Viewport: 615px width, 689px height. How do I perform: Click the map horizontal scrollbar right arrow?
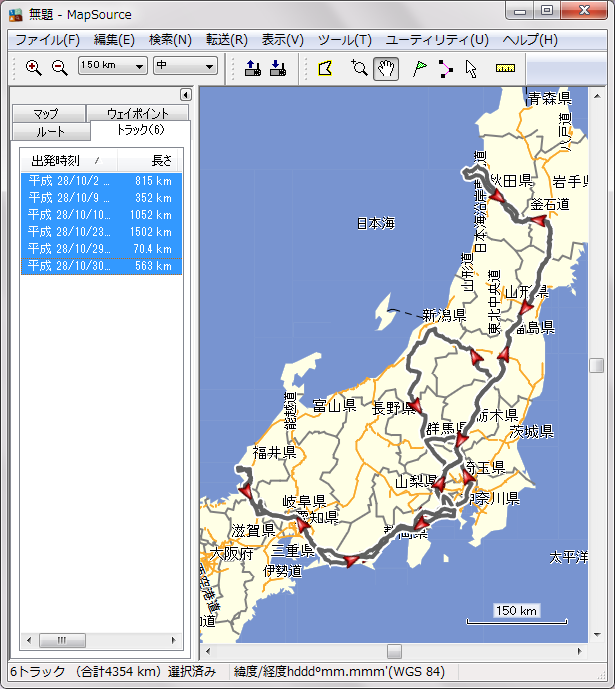(580, 651)
